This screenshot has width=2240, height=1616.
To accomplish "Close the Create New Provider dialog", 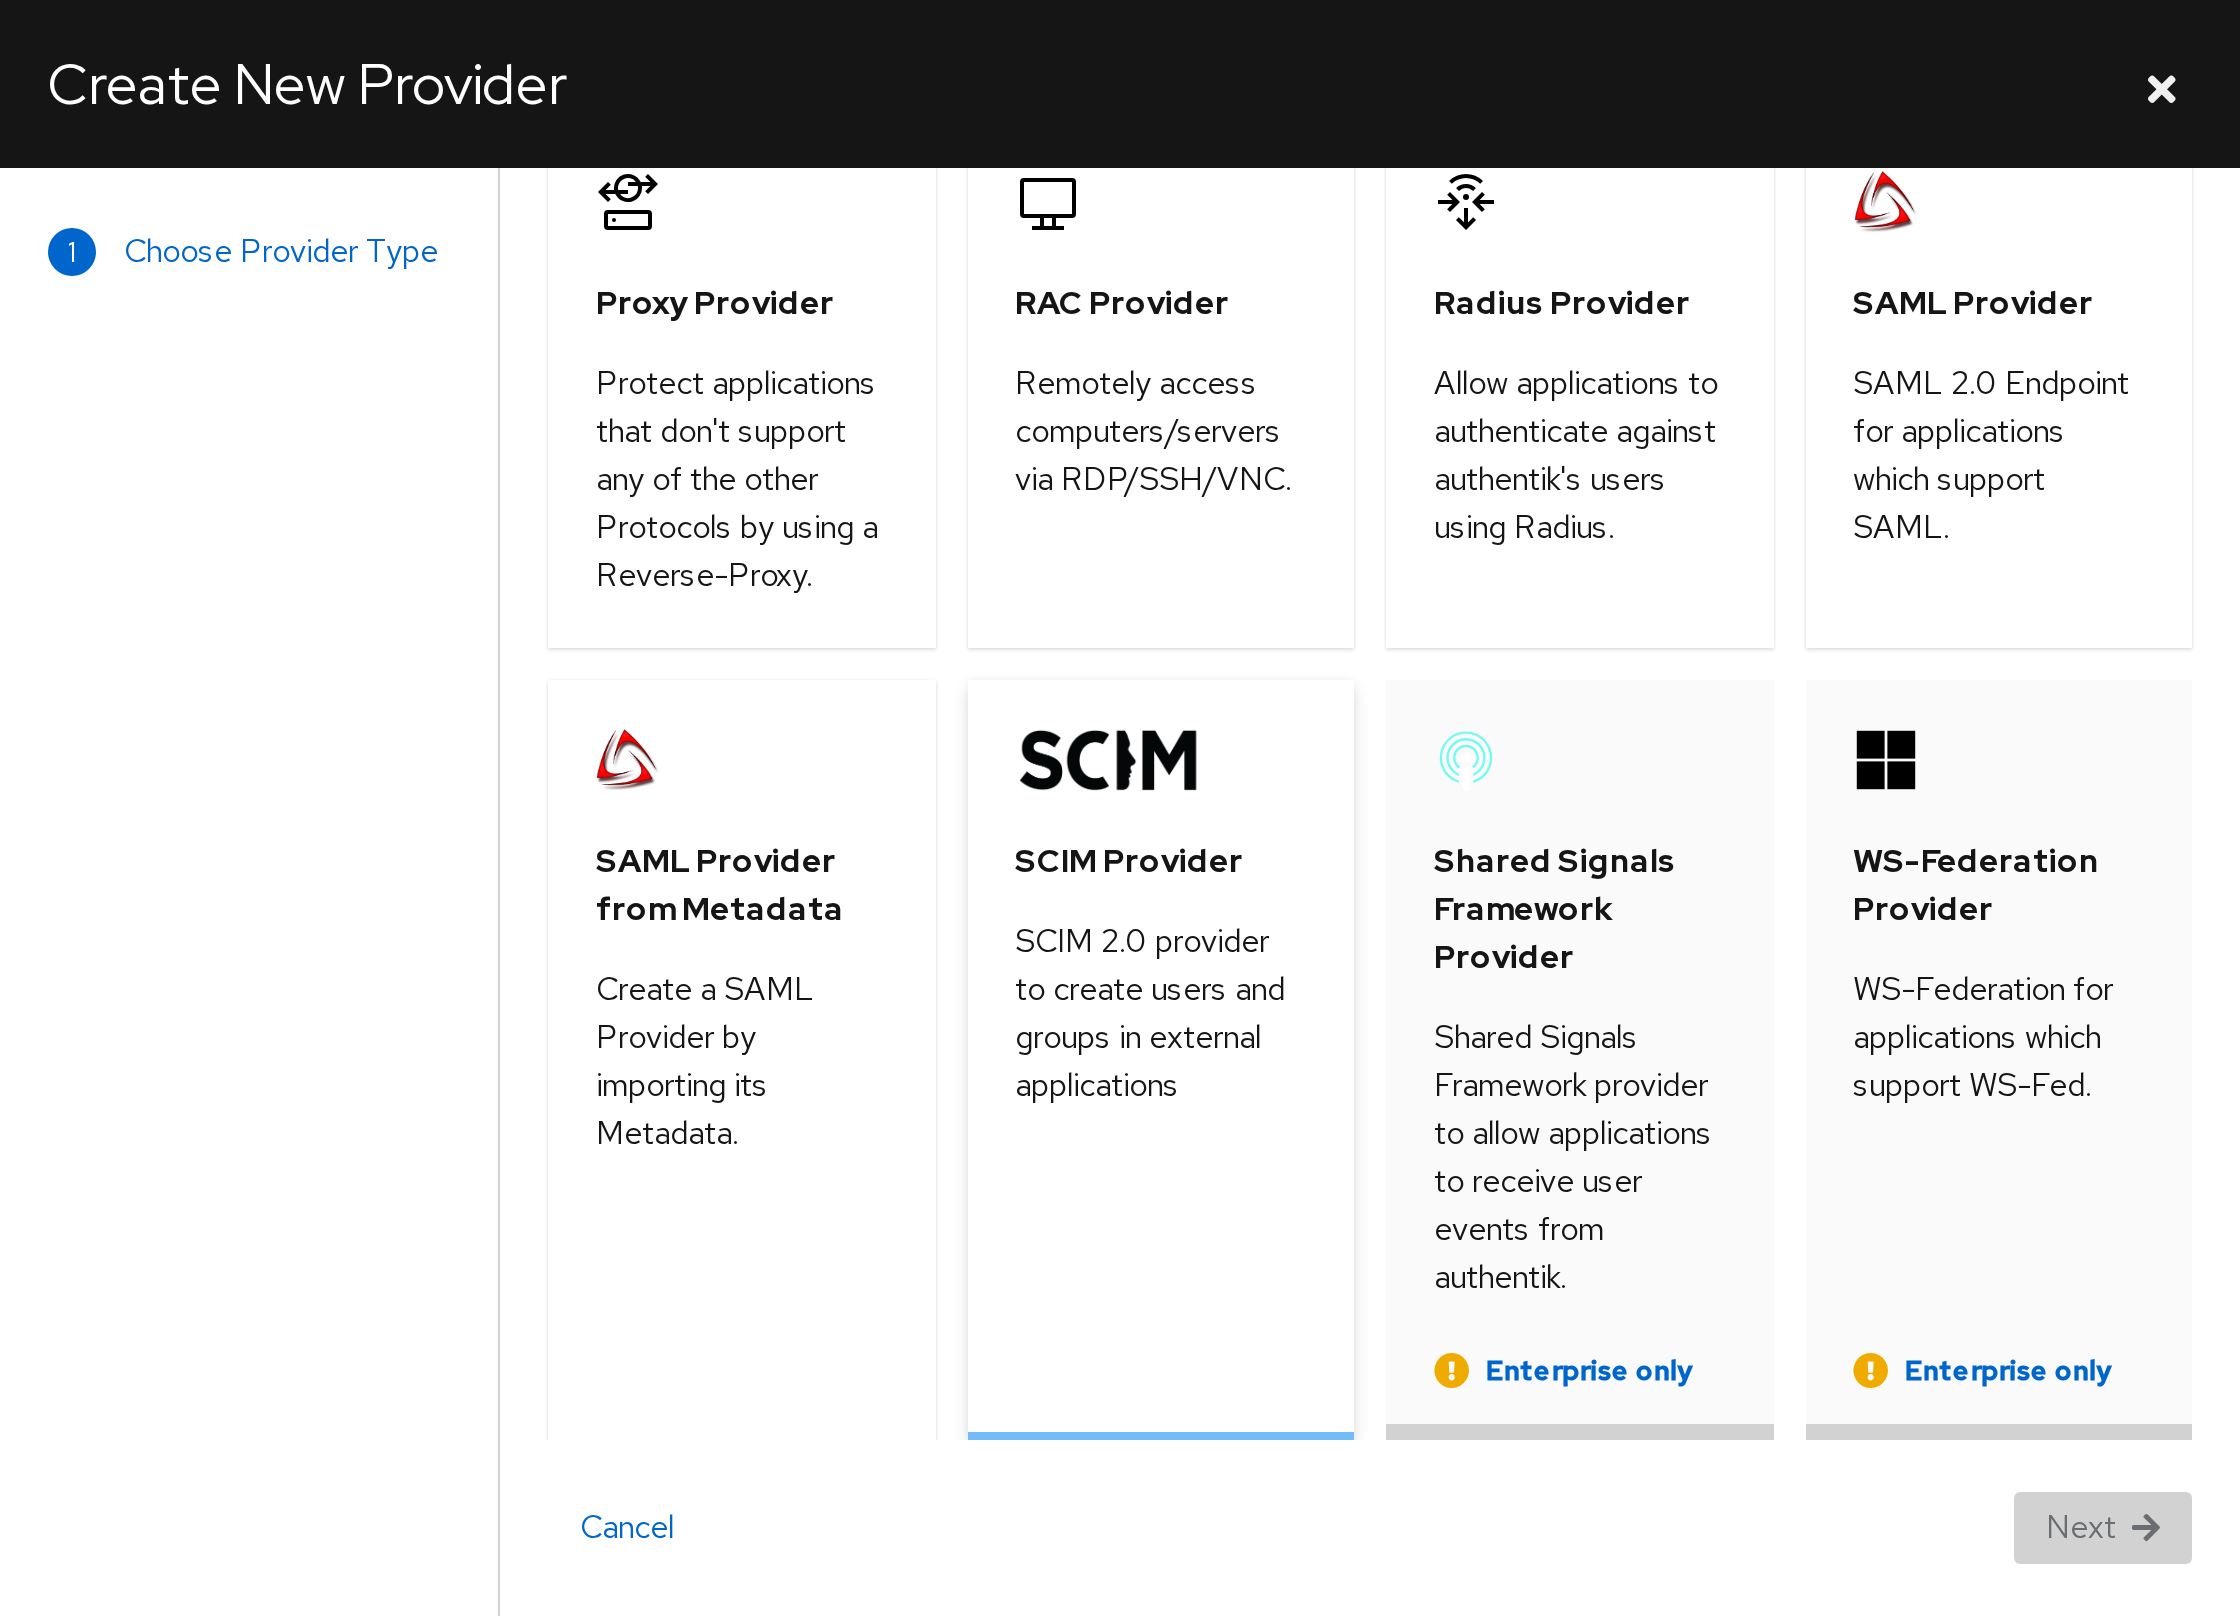I will coord(2161,89).
